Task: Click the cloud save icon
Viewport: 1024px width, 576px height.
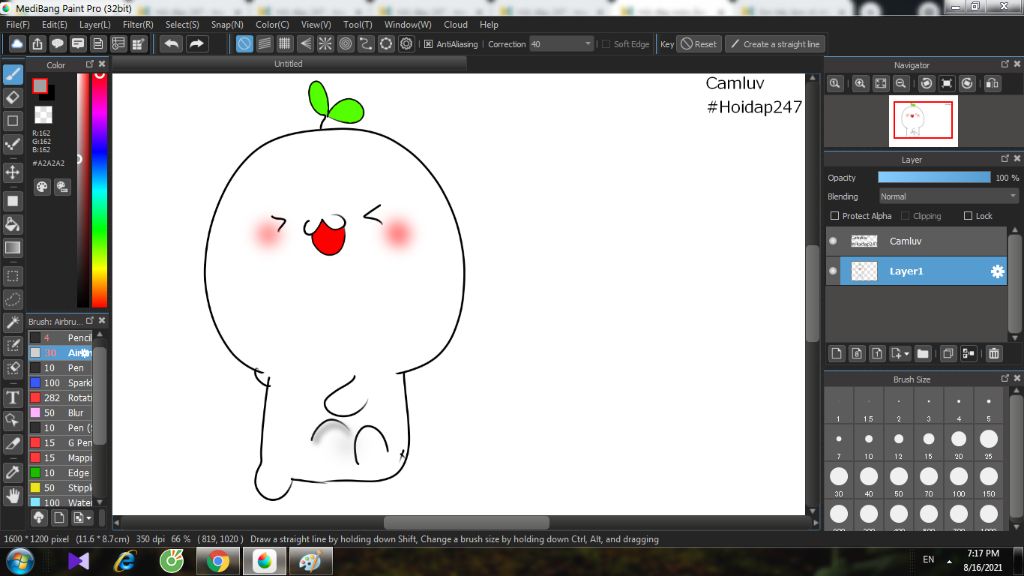Action: coord(17,44)
